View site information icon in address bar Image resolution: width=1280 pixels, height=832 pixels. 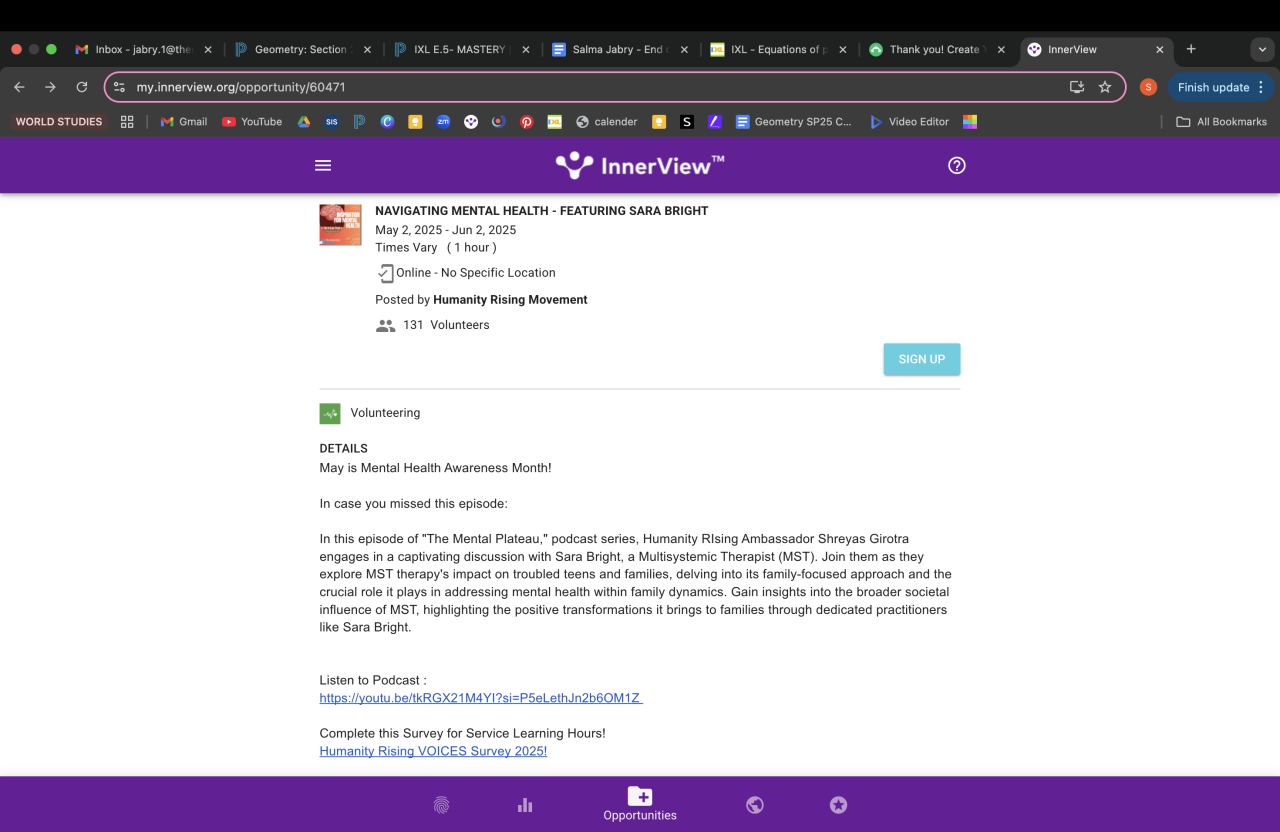coord(120,87)
